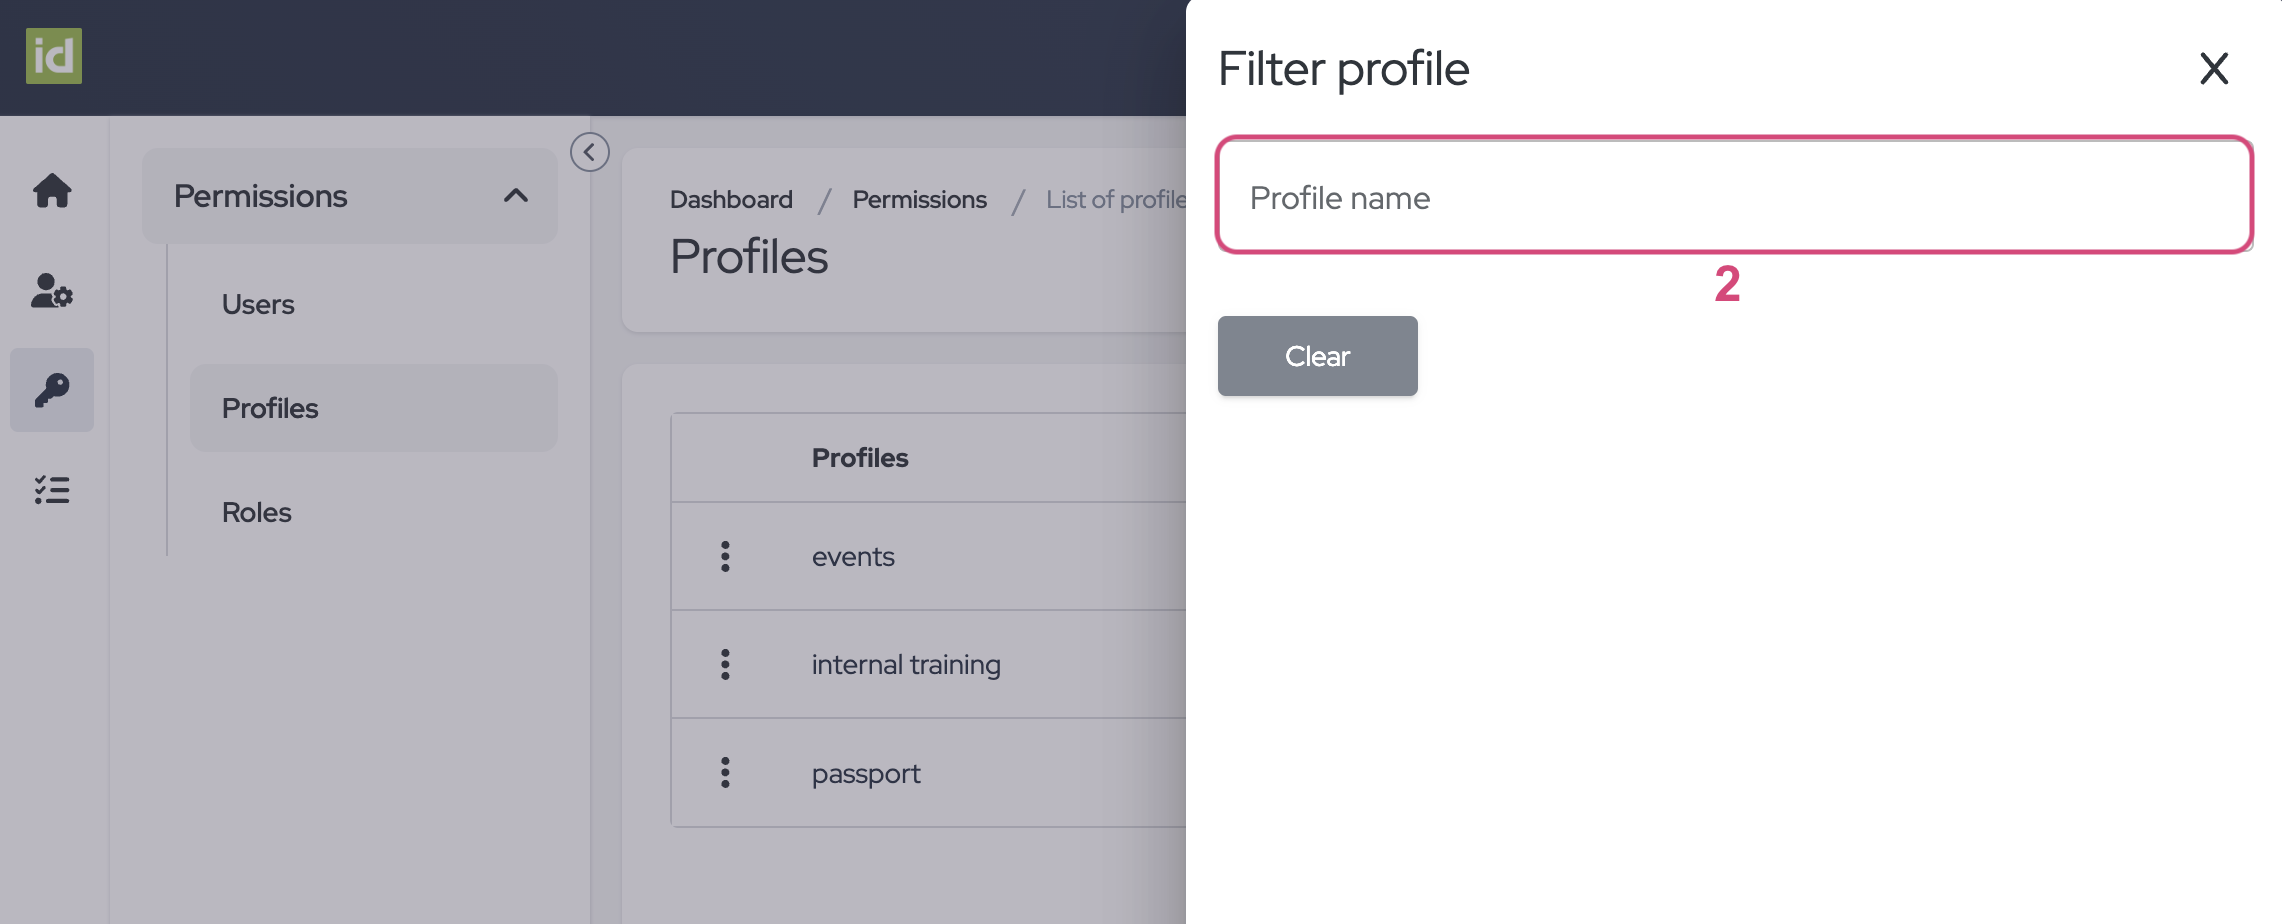This screenshot has width=2282, height=924.
Task: Select Roles in the Permissions menu
Action: point(256,512)
